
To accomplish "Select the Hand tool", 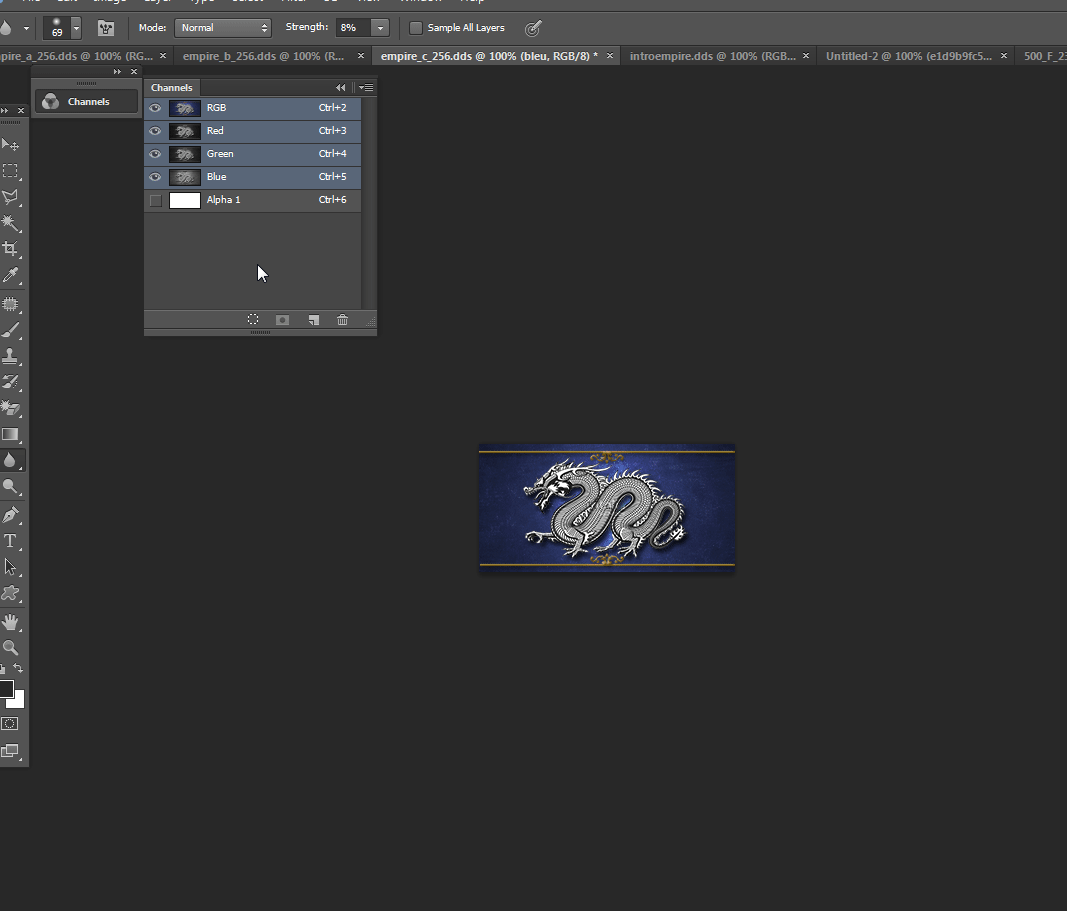I will click(10, 622).
